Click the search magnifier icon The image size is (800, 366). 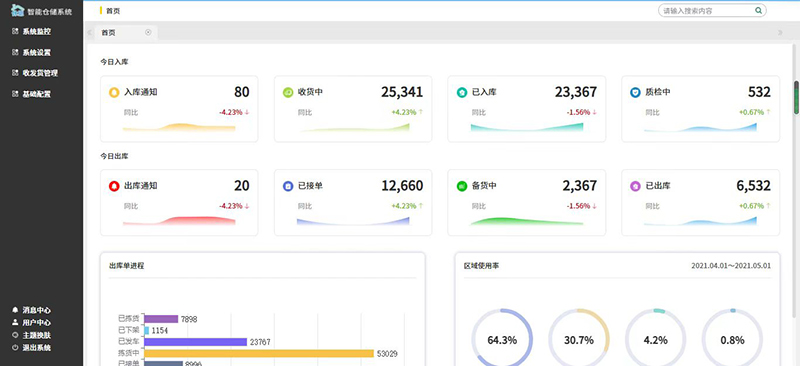pyautogui.click(x=759, y=10)
